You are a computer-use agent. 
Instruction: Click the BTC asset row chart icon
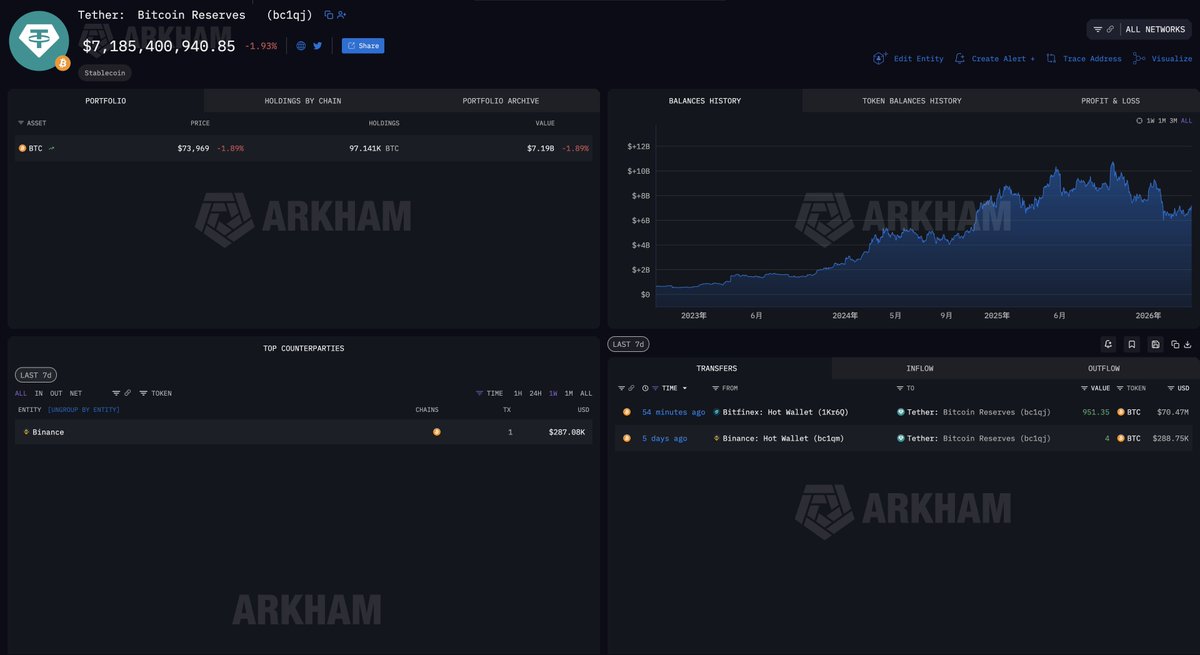point(52,148)
